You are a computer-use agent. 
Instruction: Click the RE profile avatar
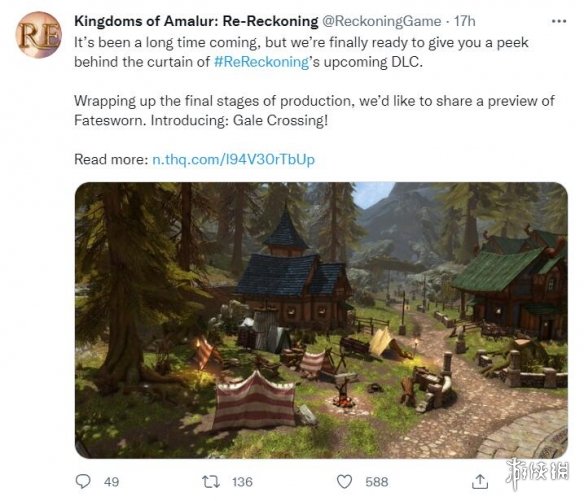pos(39,35)
